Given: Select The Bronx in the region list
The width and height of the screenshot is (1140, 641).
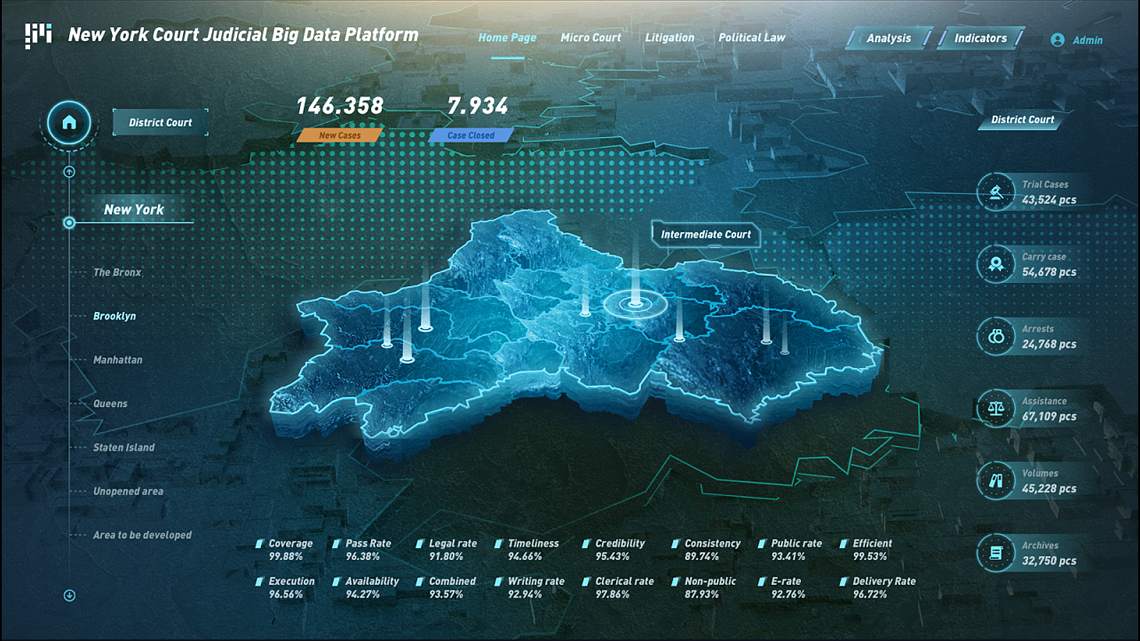Looking at the screenshot, I should (117, 273).
